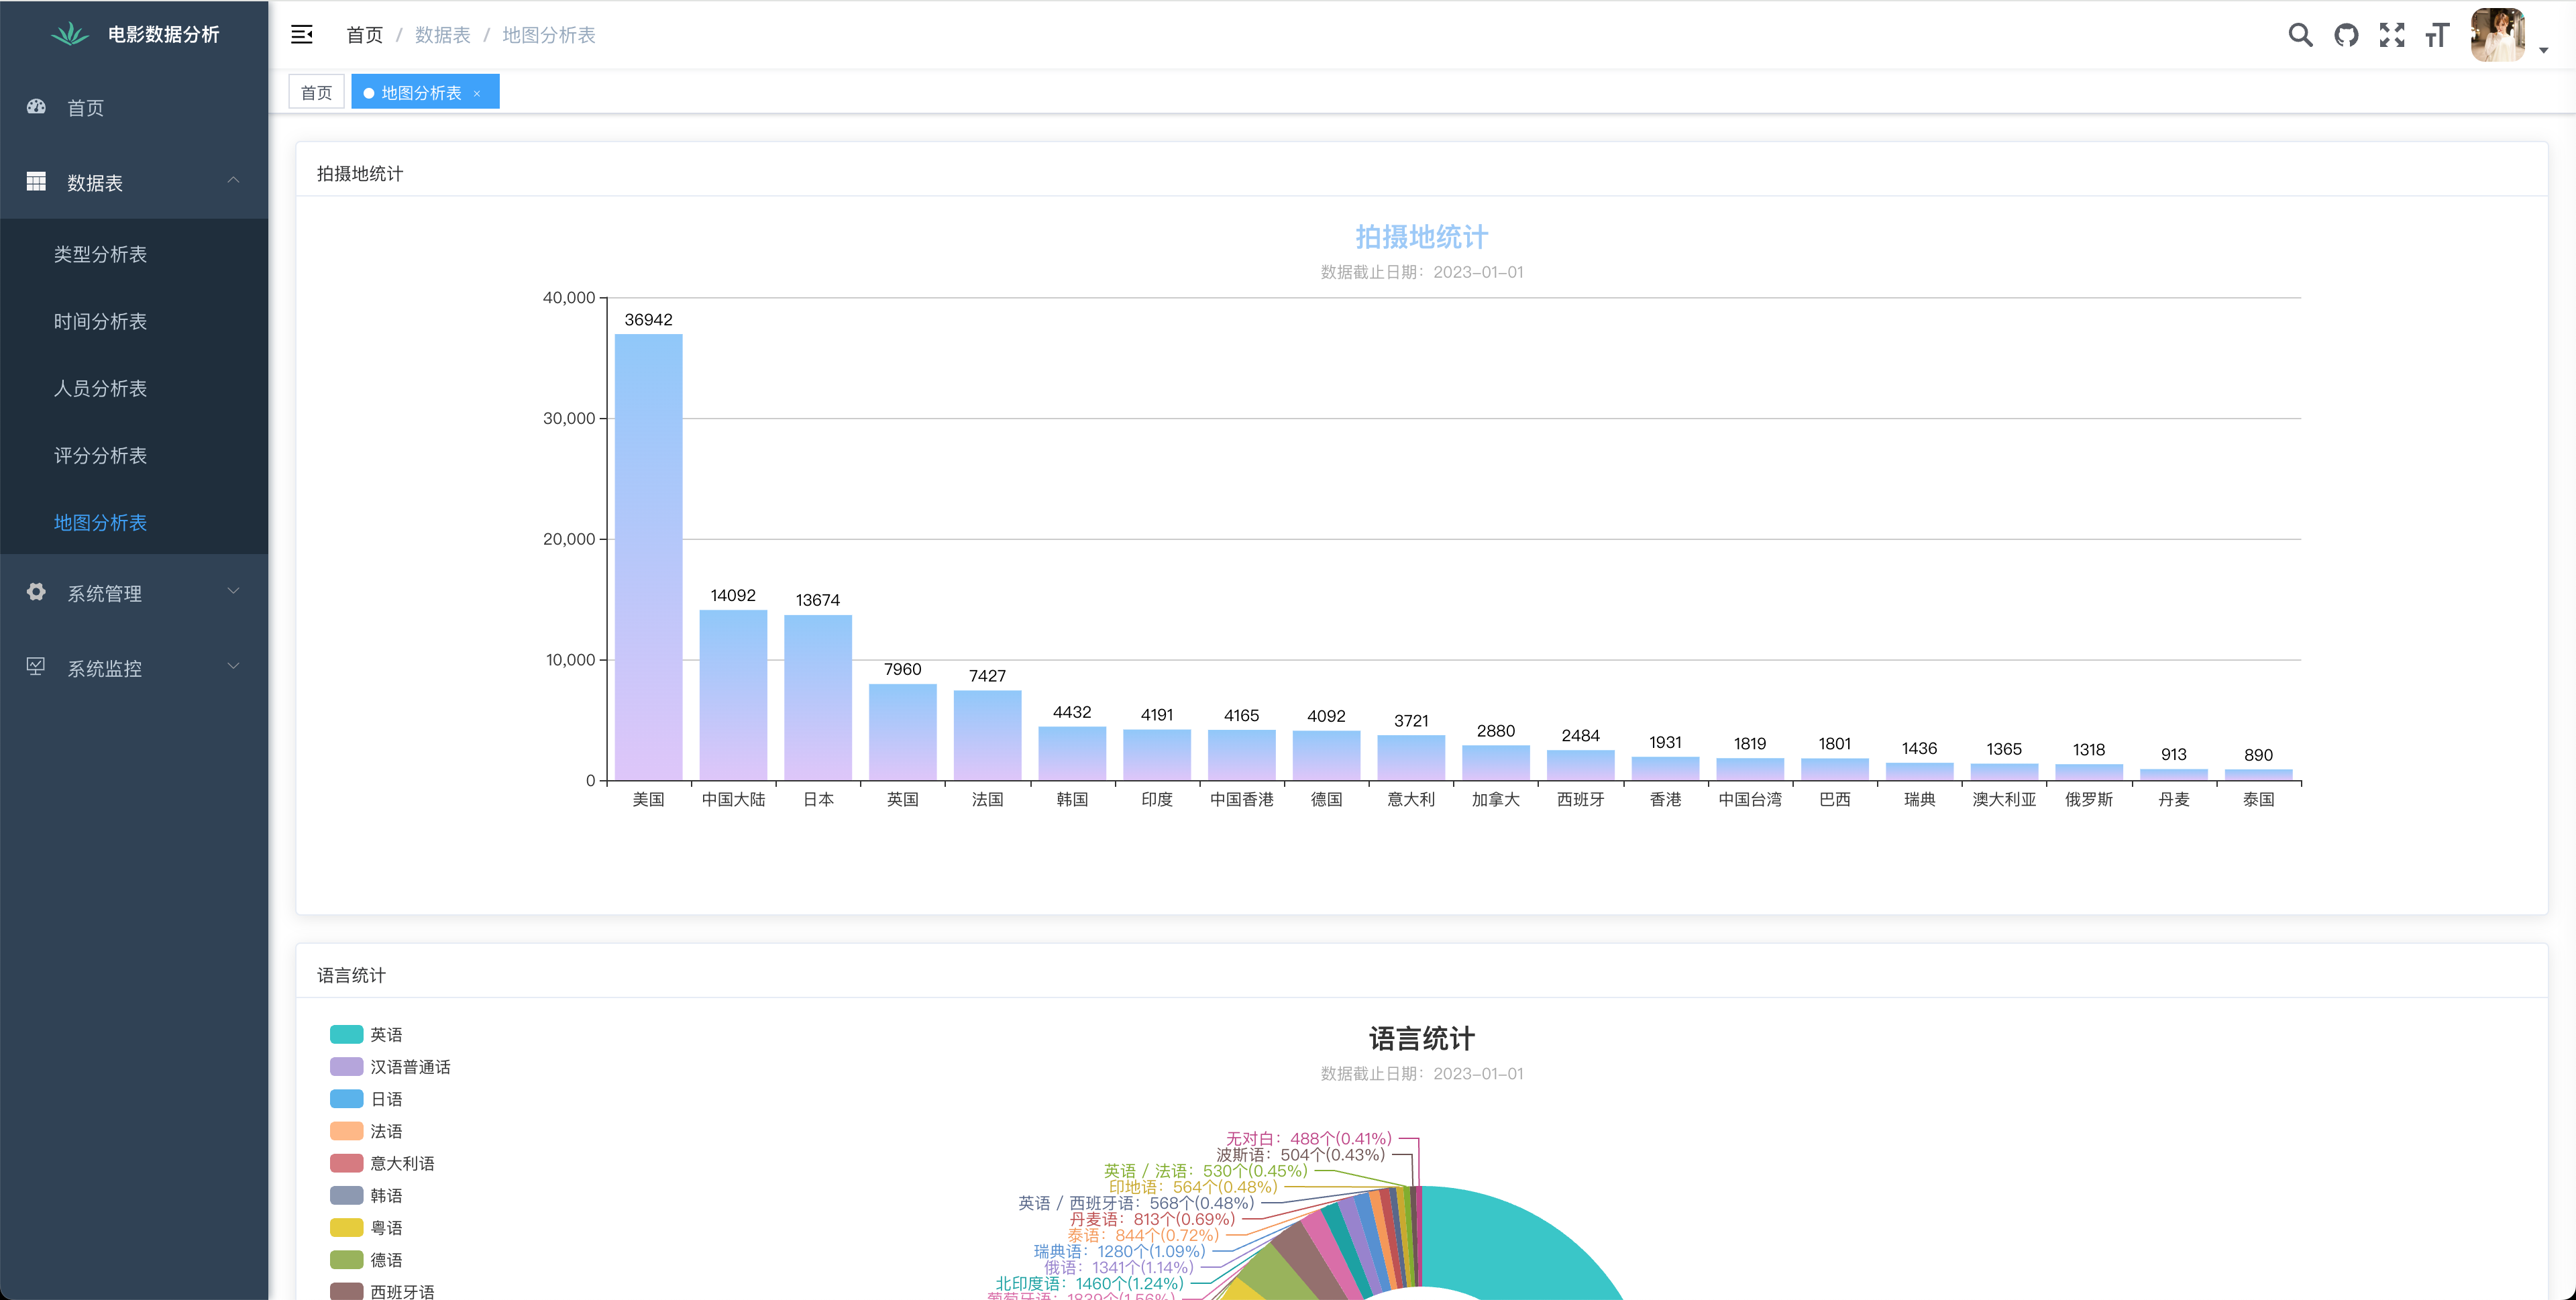The height and width of the screenshot is (1300, 2576).
Task: Click the 无对白：488个 pie label
Action: pos(1308,1138)
